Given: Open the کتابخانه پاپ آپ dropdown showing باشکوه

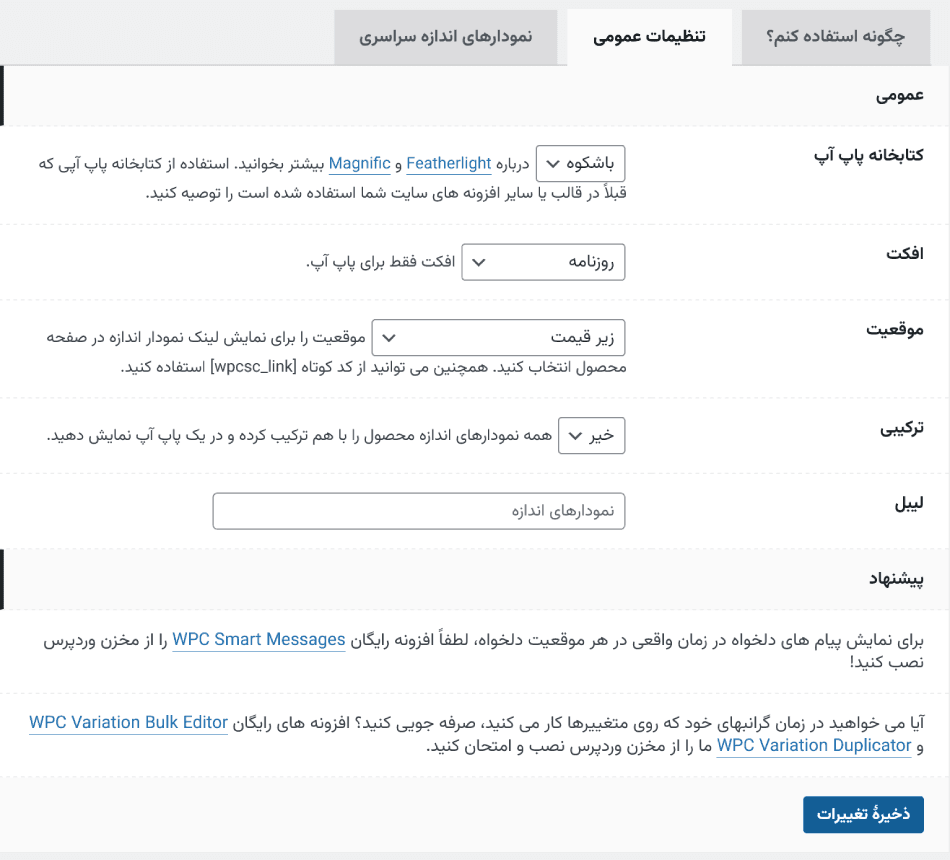Looking at the screenshot, I should [x=580, y=164].
